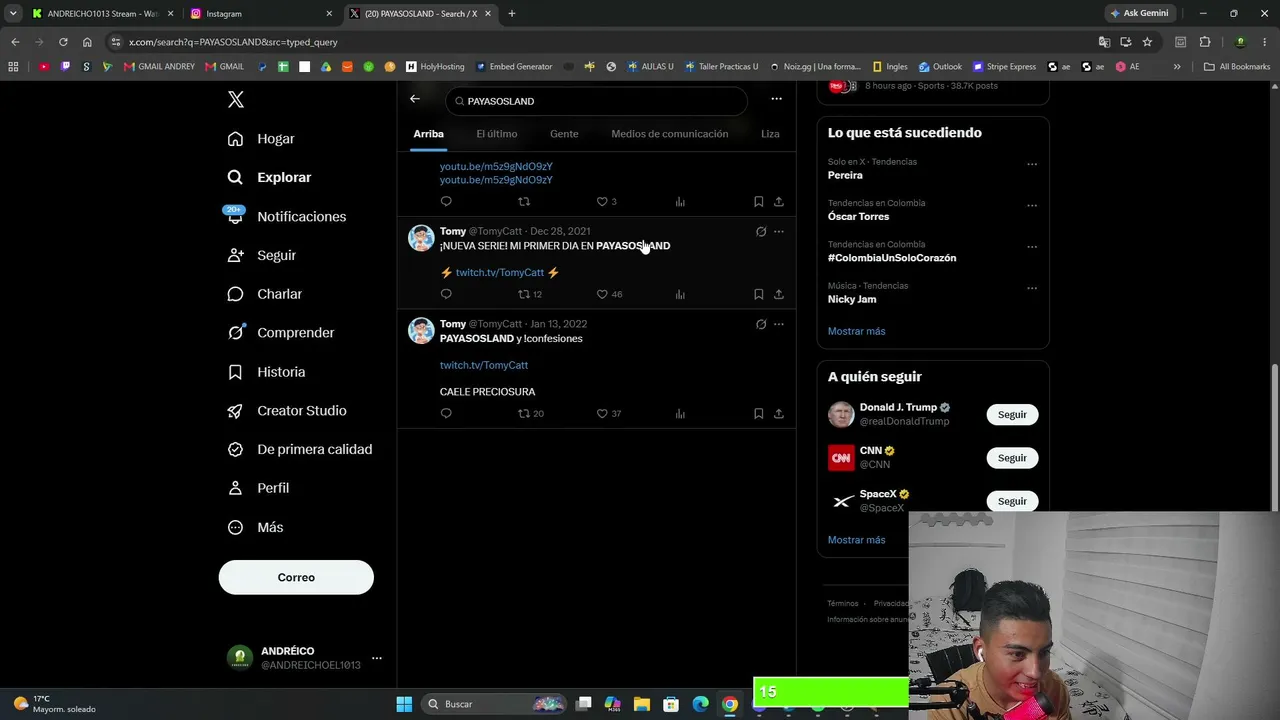Switch to the ANDREICHO1013 Stream browser tab

(x=103, y=14)
